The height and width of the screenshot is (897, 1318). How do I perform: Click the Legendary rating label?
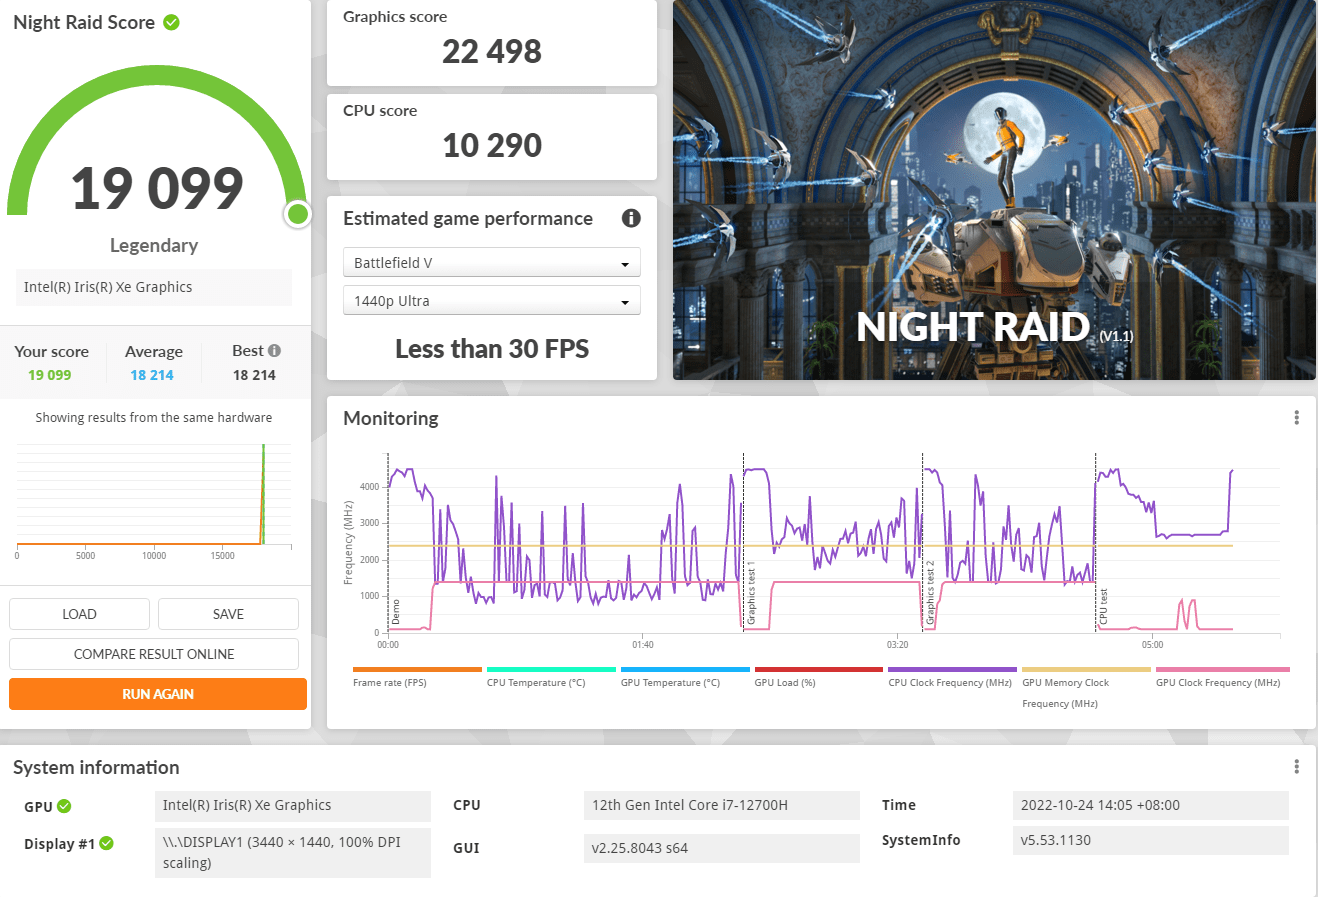(154, 245)
